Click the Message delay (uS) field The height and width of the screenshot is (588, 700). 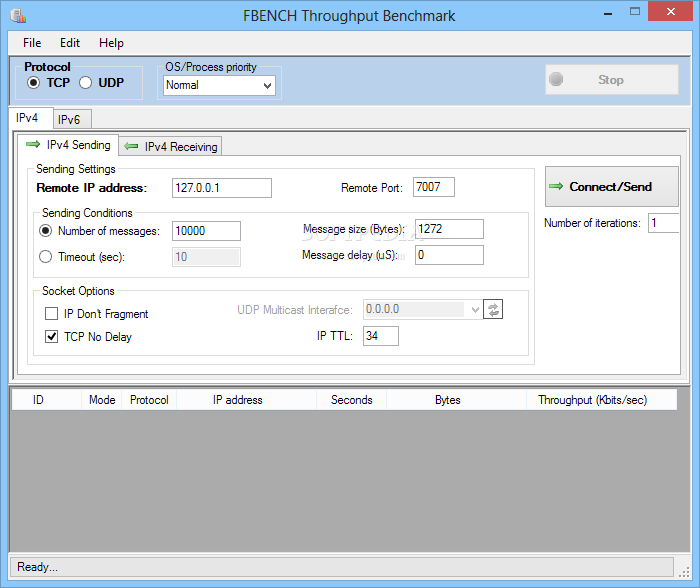pos(449,255)
